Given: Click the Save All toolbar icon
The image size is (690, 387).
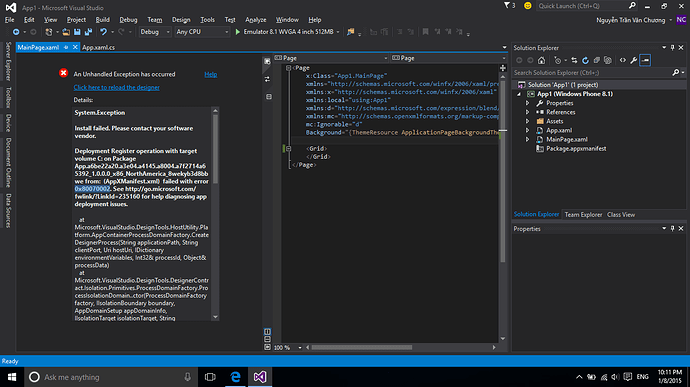Looking at the screenshot, I should tap(88, 32).
